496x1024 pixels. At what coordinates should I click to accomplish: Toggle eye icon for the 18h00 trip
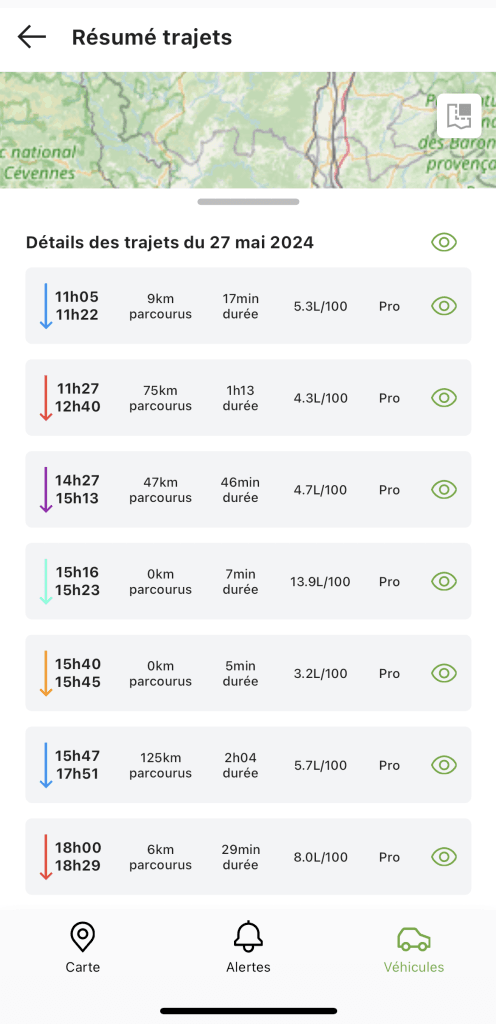pos(444,857)
